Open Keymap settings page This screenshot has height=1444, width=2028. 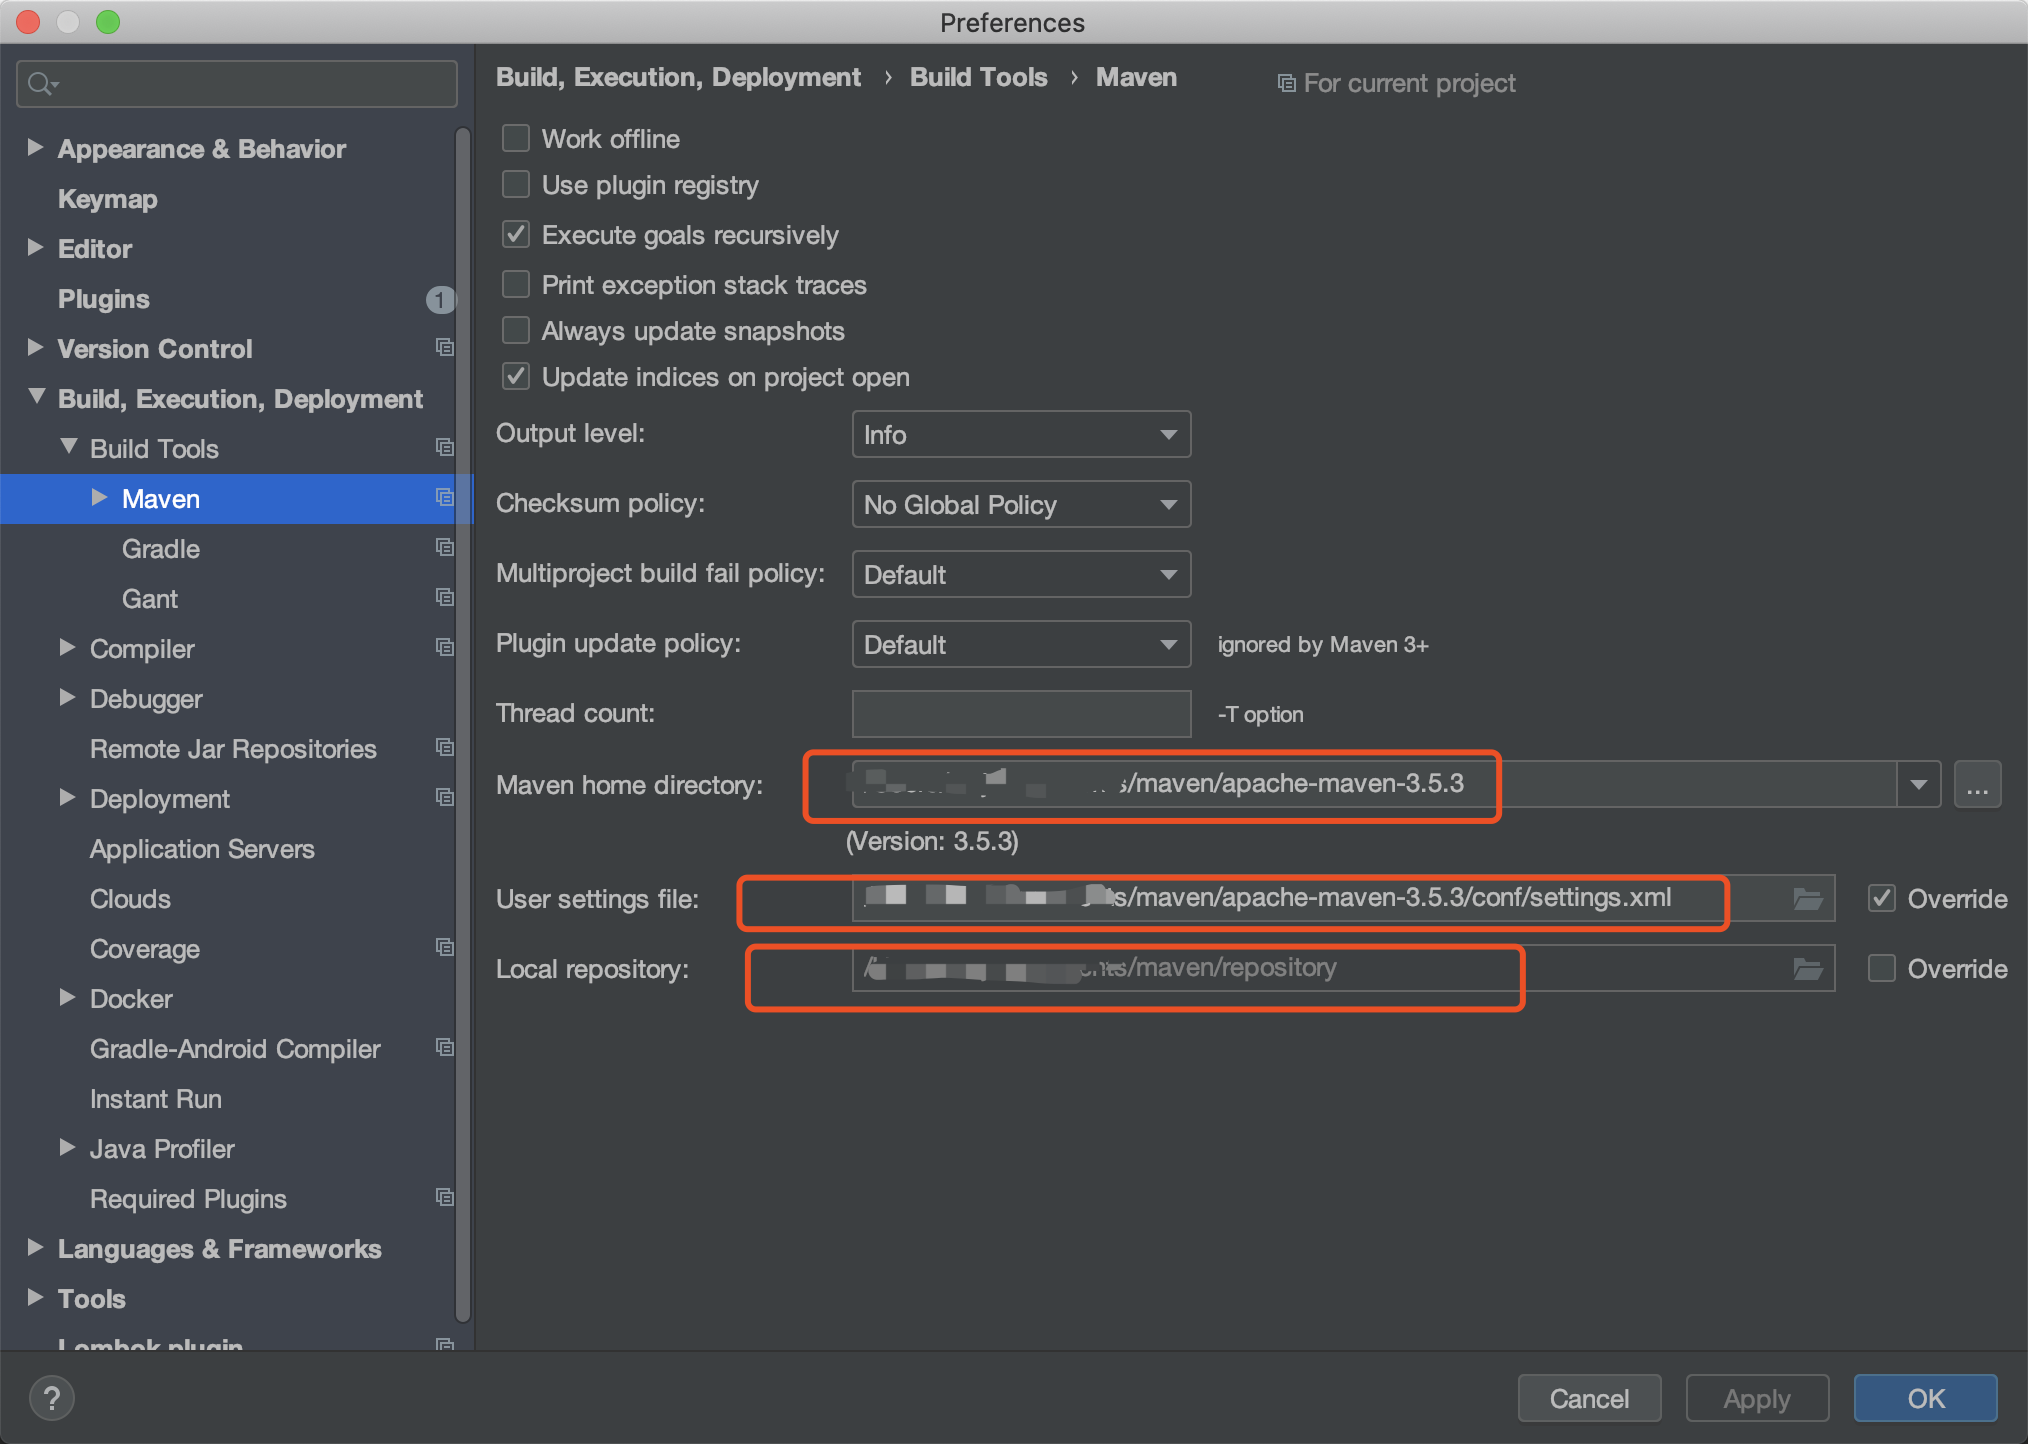coord(107,199)
